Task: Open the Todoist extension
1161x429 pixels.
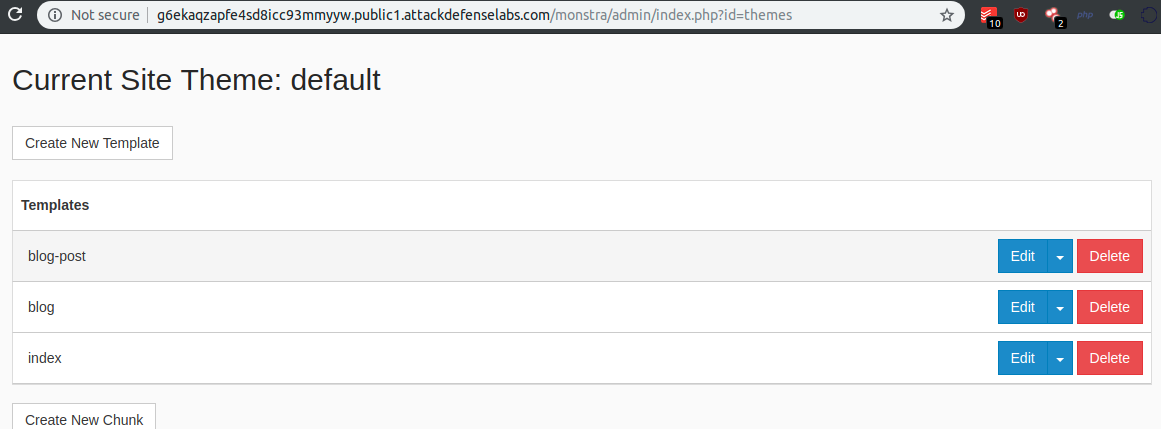Action: pos(990,15)
